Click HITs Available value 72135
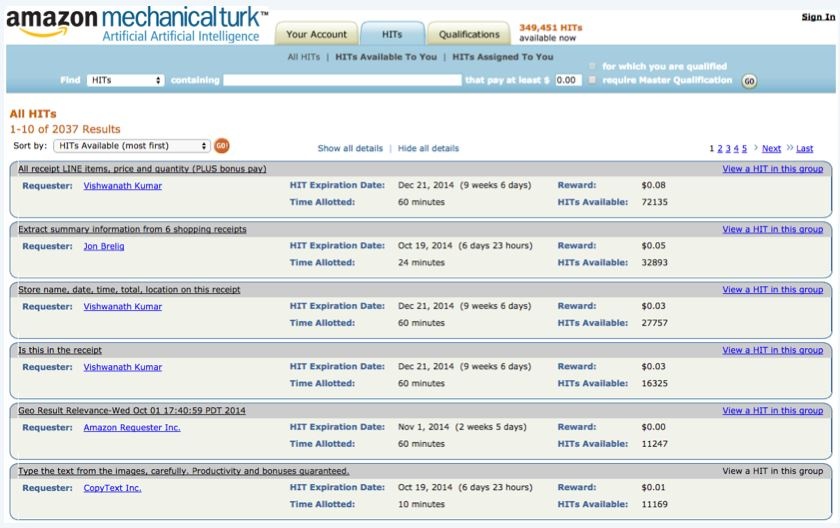 click(655, 202)
